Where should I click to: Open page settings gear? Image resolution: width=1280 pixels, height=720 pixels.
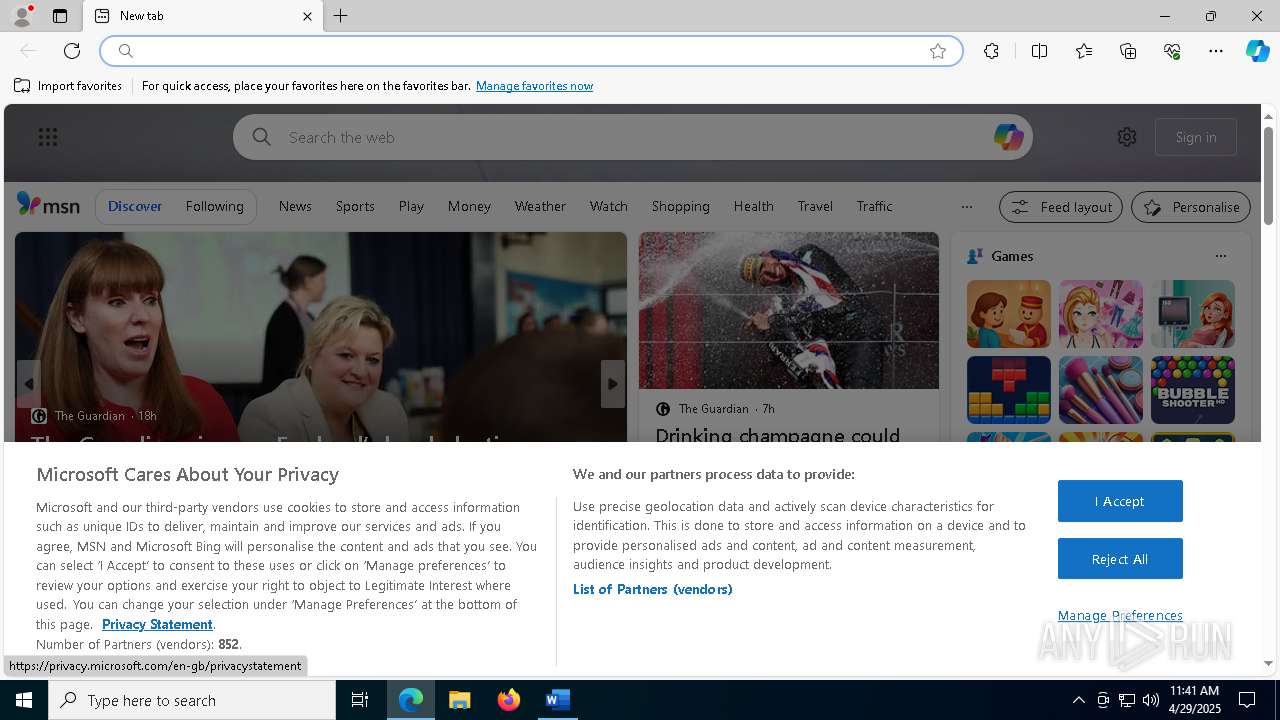click(1127, 137)
